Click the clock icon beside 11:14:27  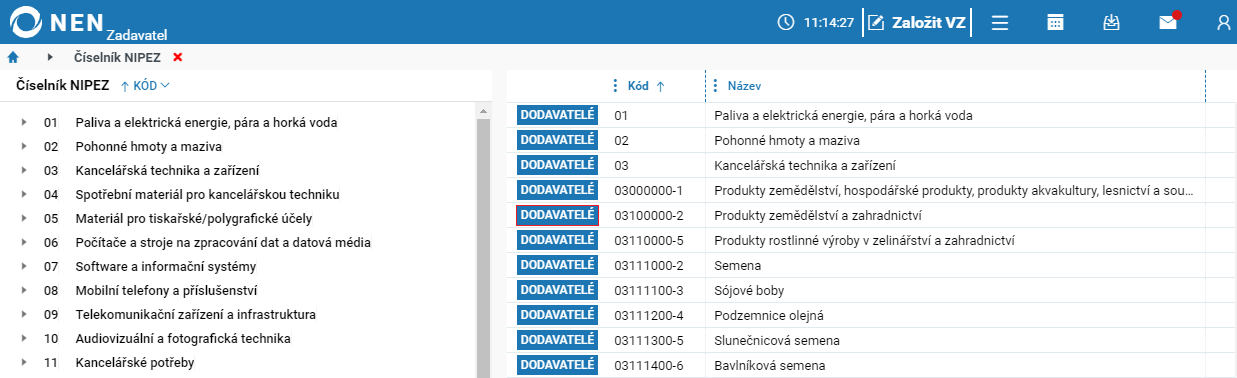[x=786, y=22]
